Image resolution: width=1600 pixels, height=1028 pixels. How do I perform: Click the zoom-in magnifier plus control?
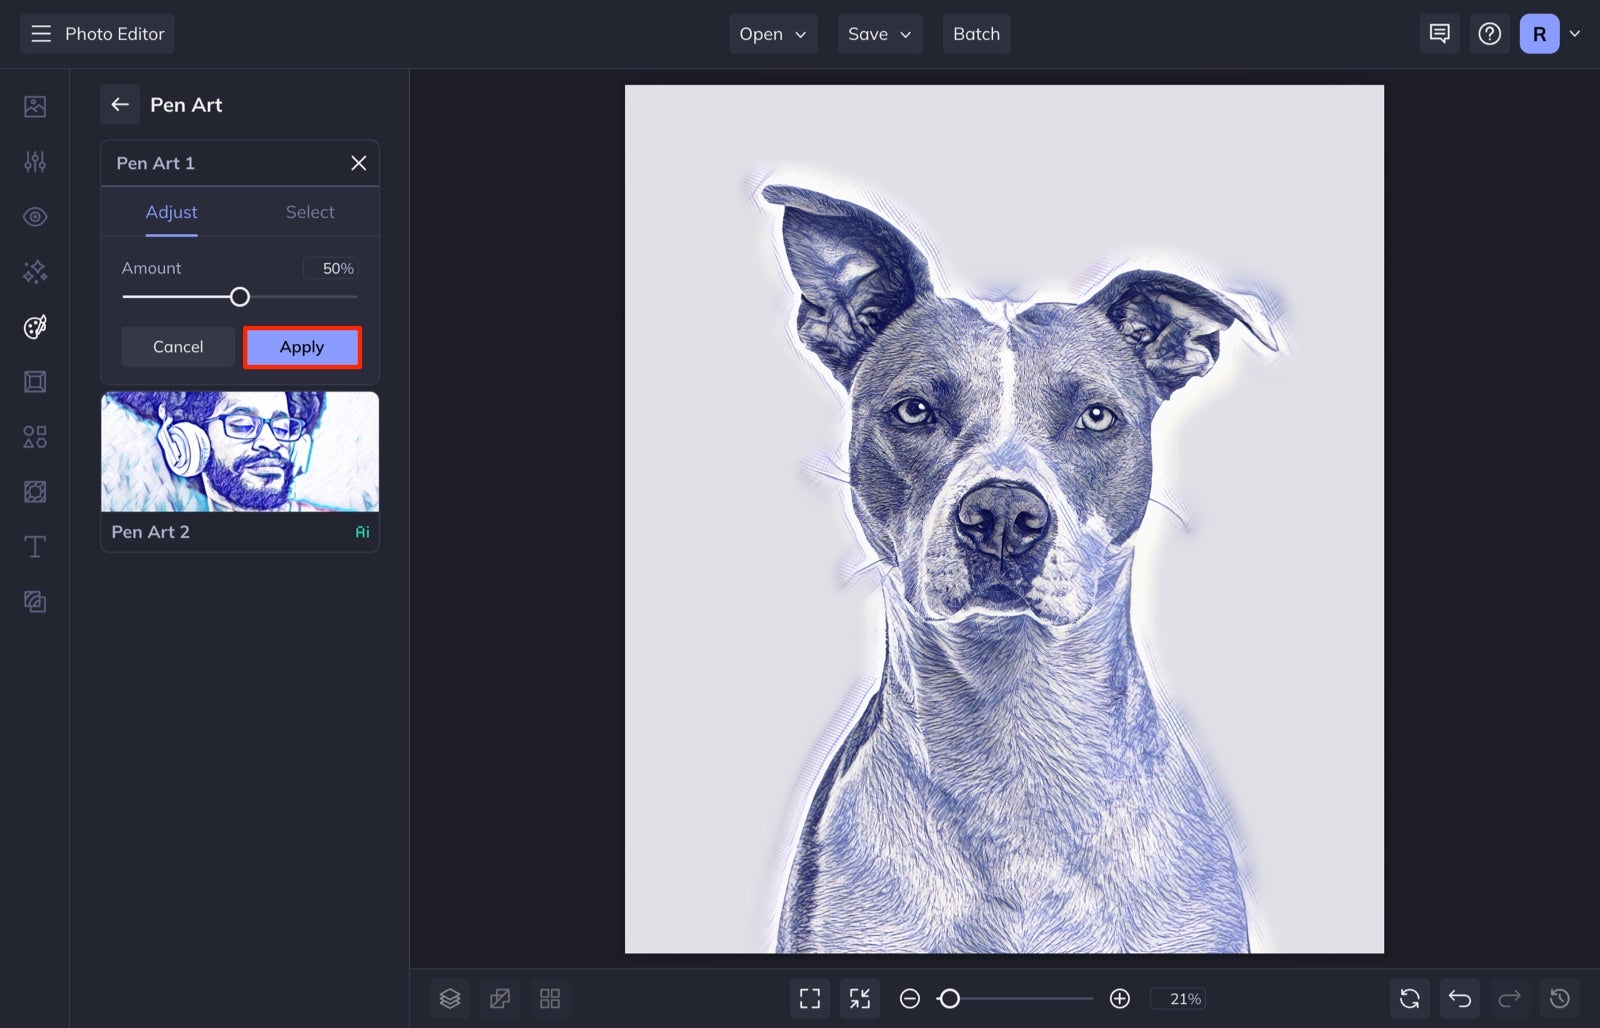[1120, 998]
